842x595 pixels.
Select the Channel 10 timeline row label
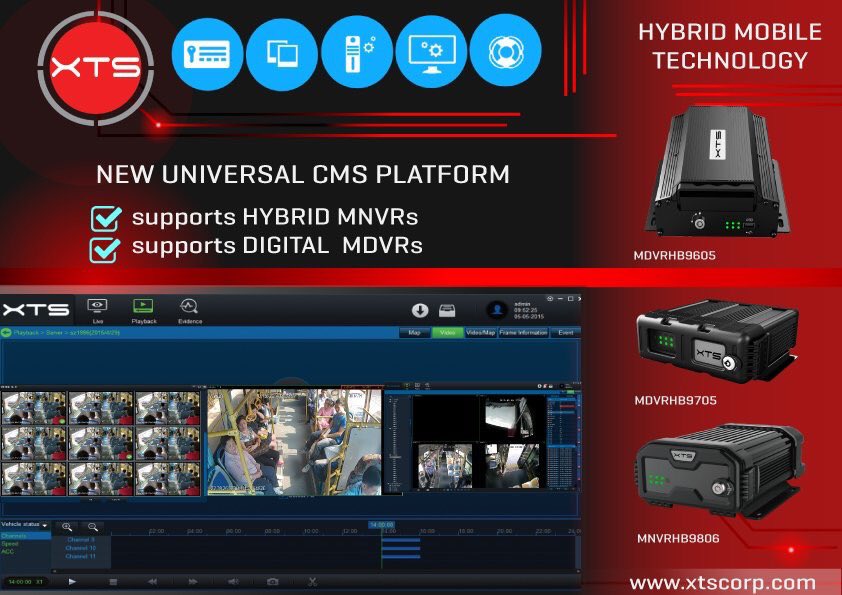(x=81, y=548)
